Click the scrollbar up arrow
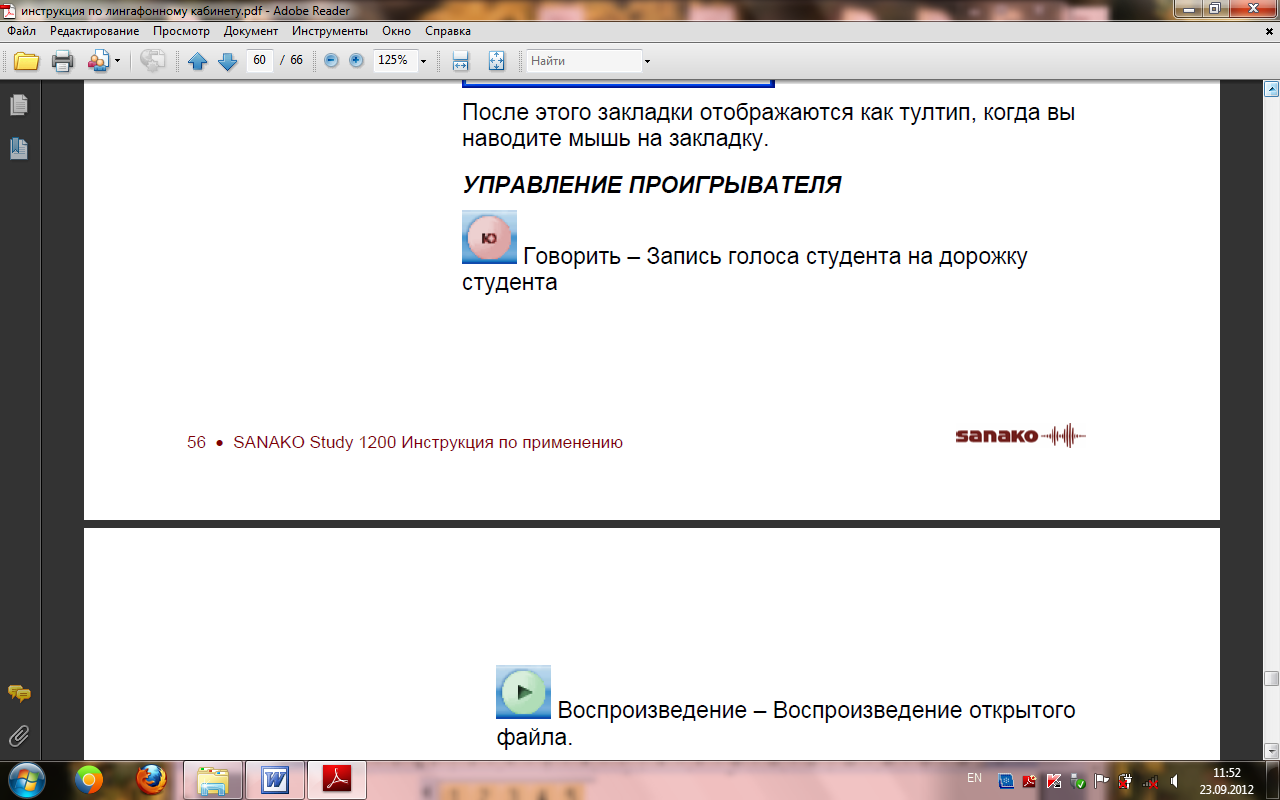This screenshot has width=1280, height=800. [x=1271, y=89]
